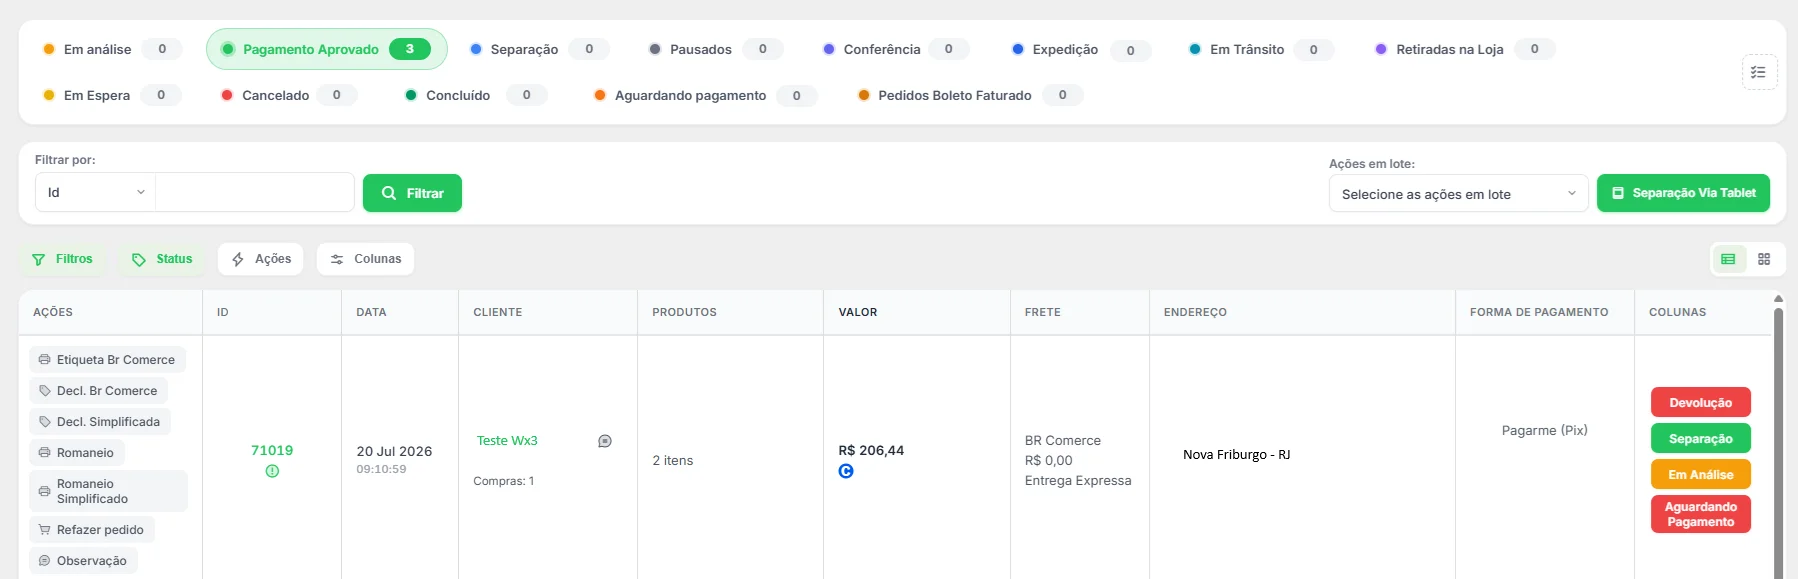The image size is (1798, 579).
Task: Switch to grid card view icon
Action: pos(1764,259)
